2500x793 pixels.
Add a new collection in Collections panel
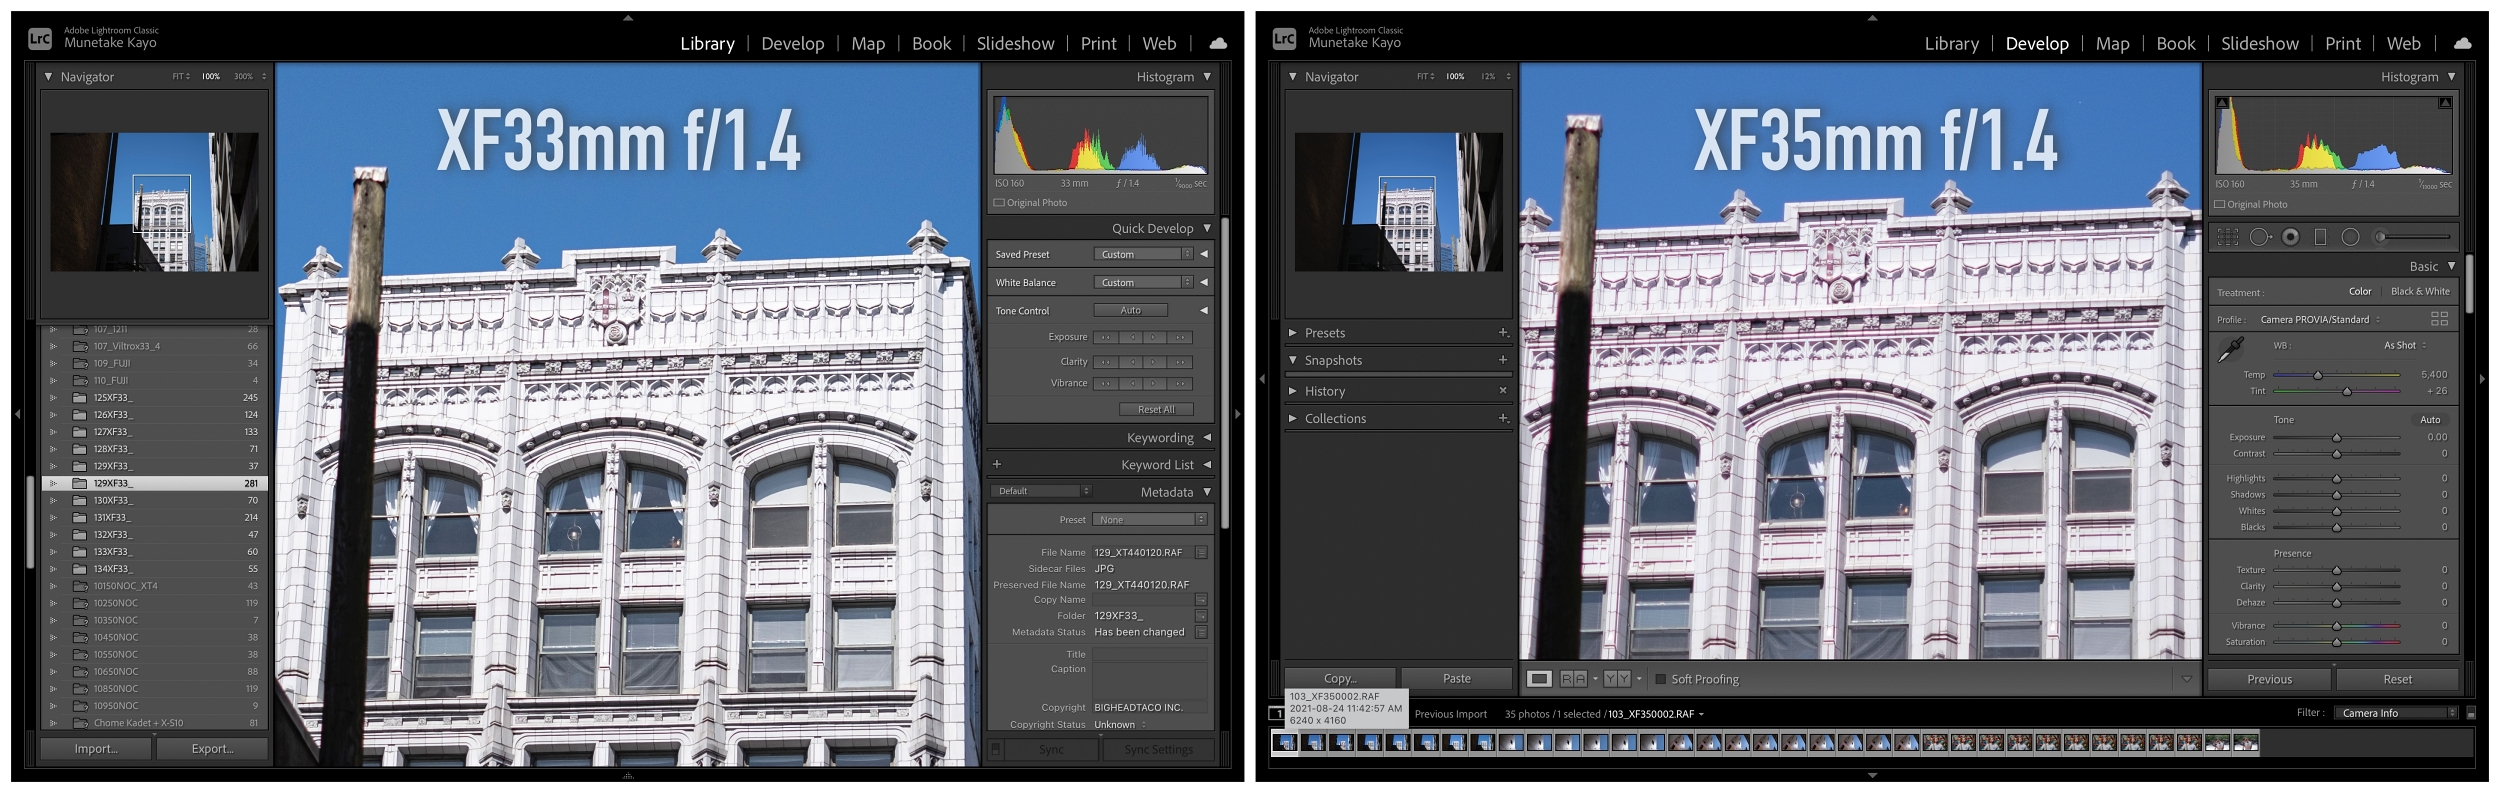[x=1503, y=418]
